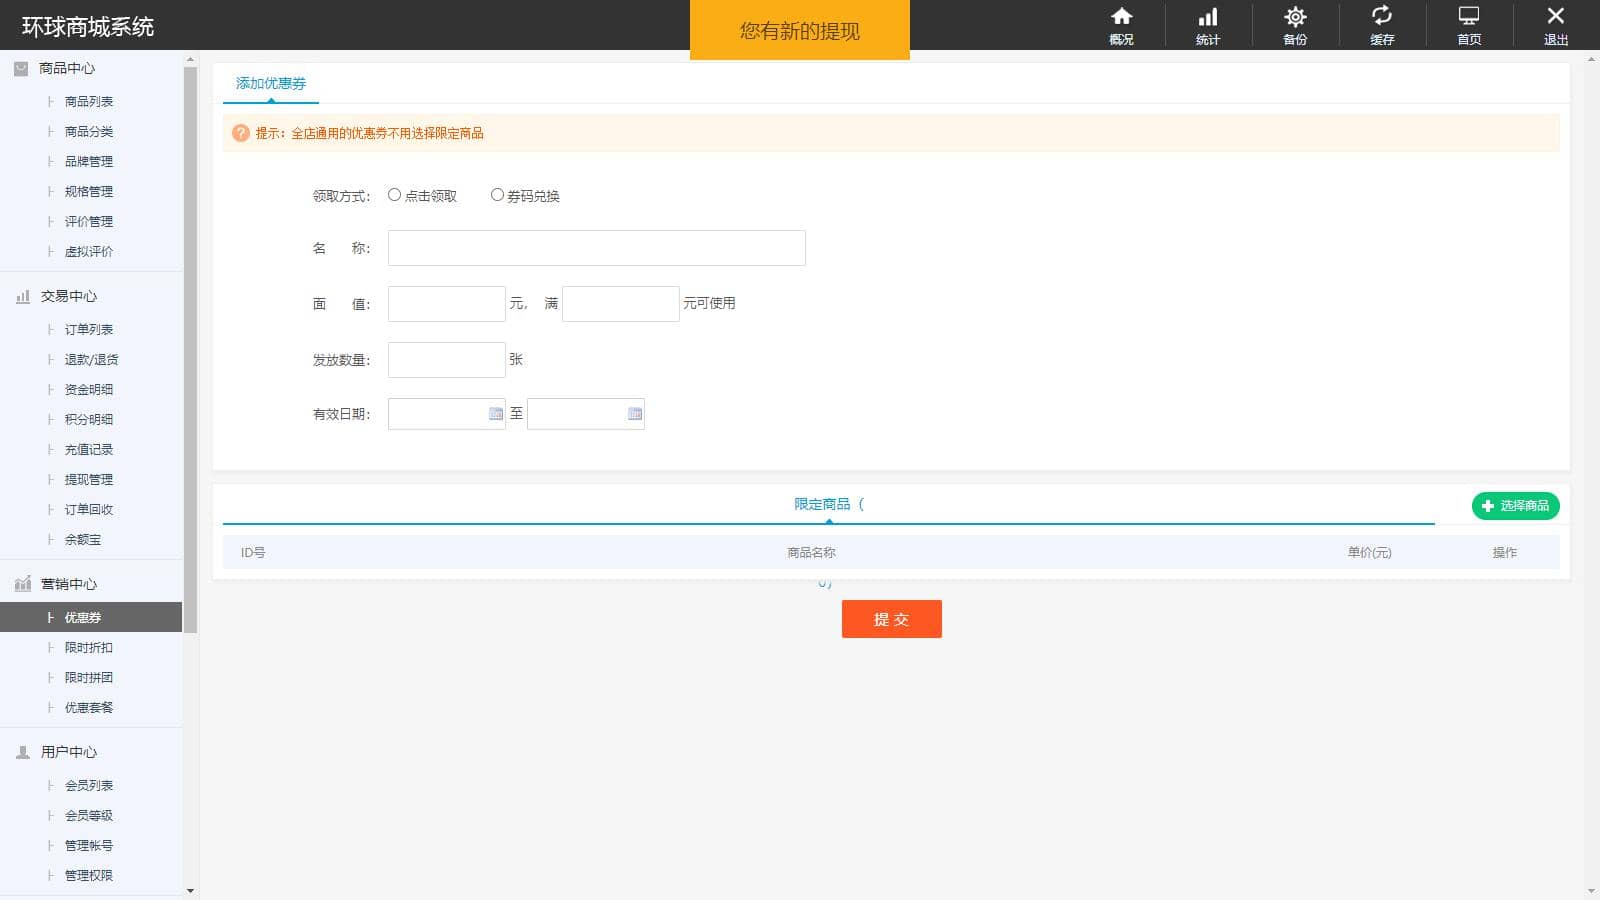Image resolution: width=1600 pixels, height=900 pixels.
Task: Collapse the 交易中心 sidebar section
Action: tap(68, 296)
